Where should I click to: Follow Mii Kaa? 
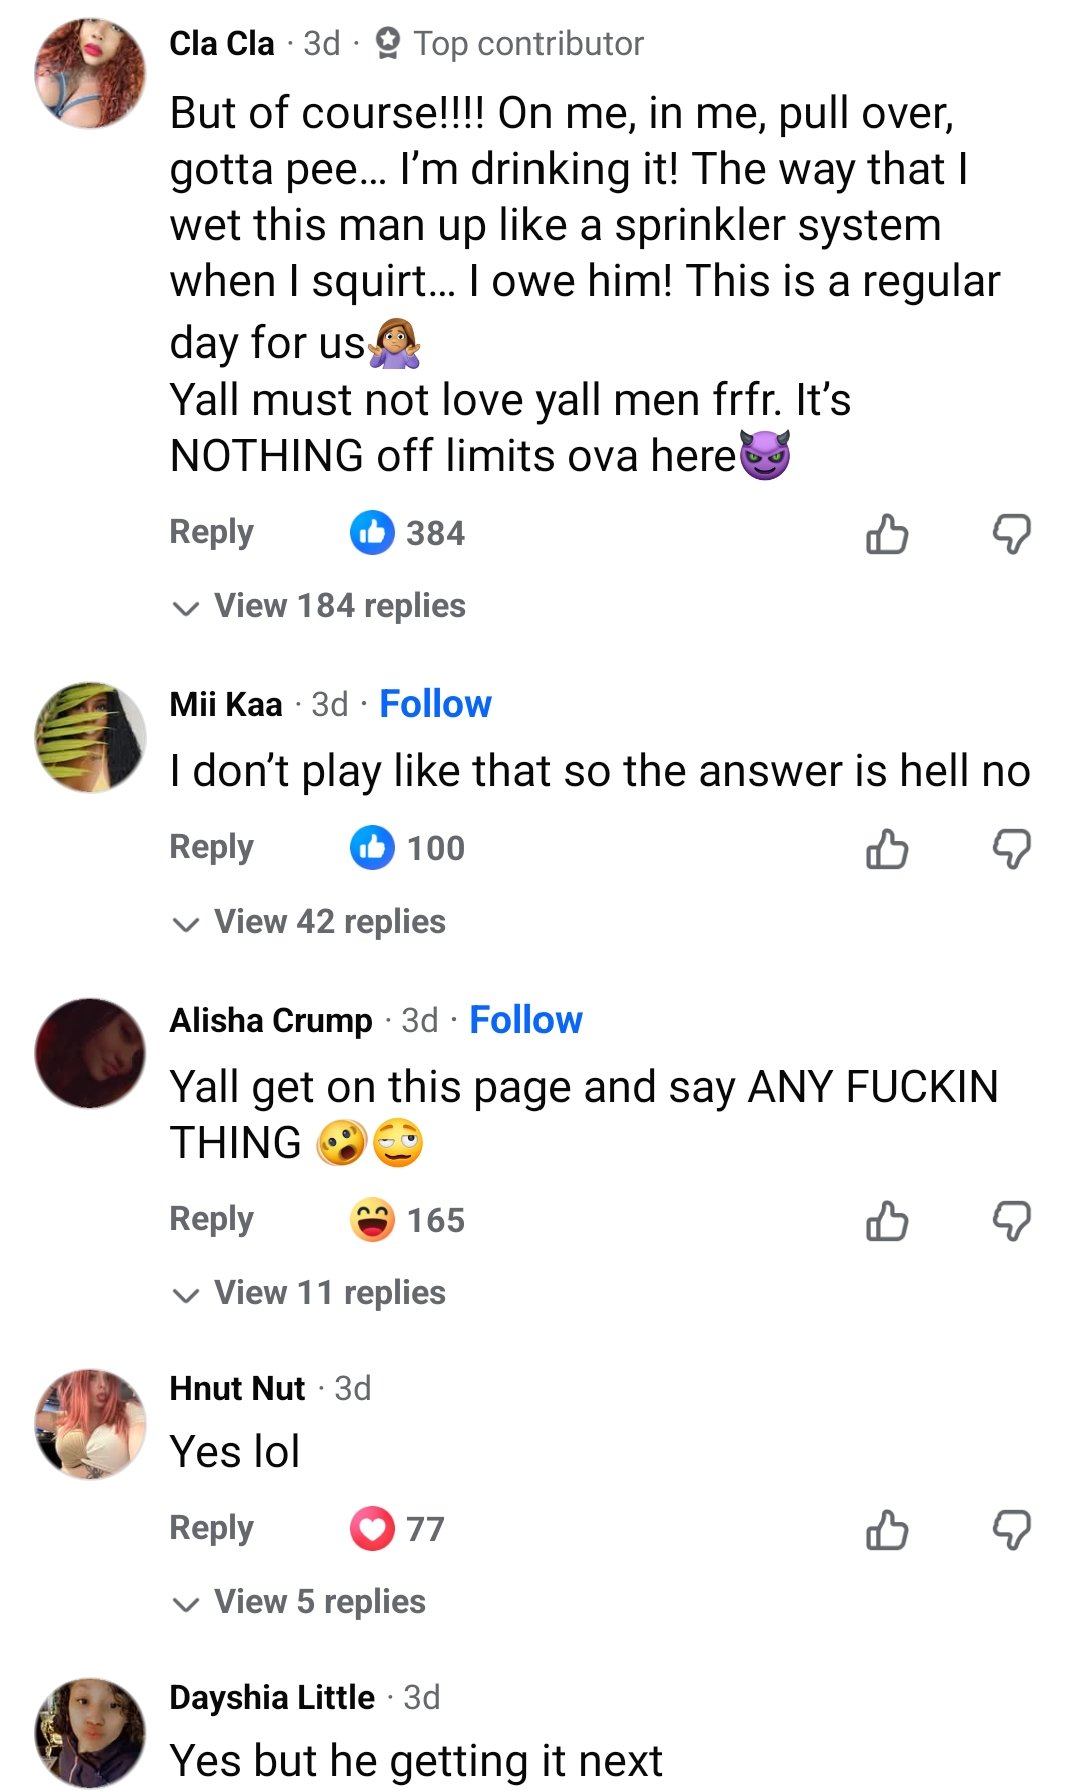pos(436,704)
